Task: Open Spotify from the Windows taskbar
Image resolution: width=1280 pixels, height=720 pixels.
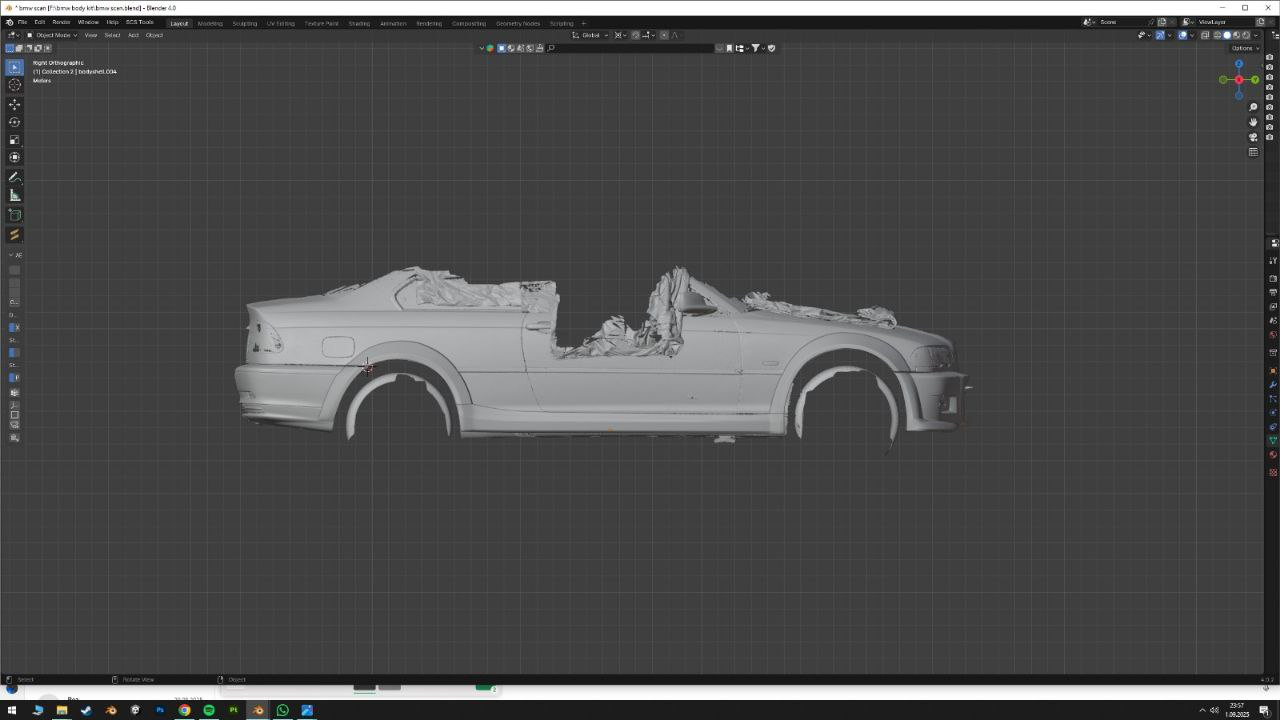Action: [x=209, y=710]
